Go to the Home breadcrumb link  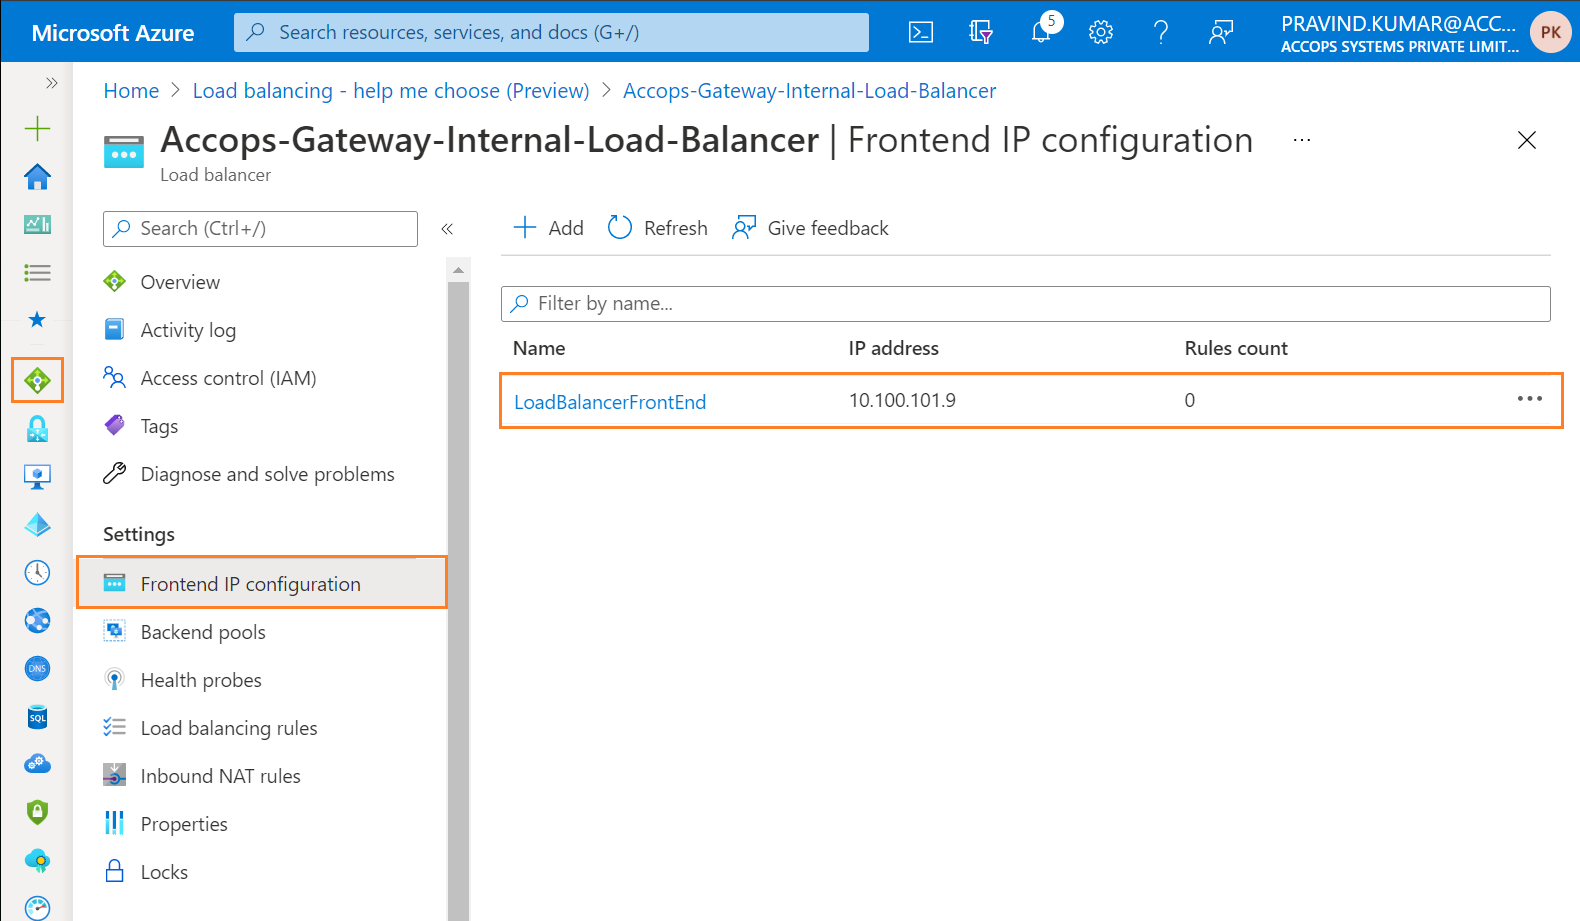point(131,91)
